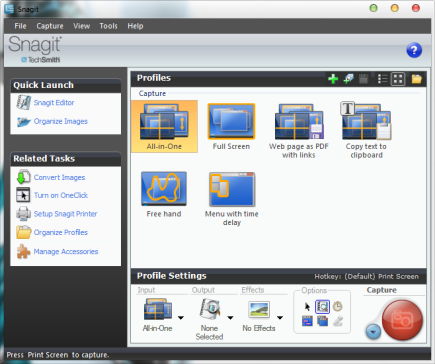Switch profiles to list view
Screen dimensions: 435x364
(383, 79)
